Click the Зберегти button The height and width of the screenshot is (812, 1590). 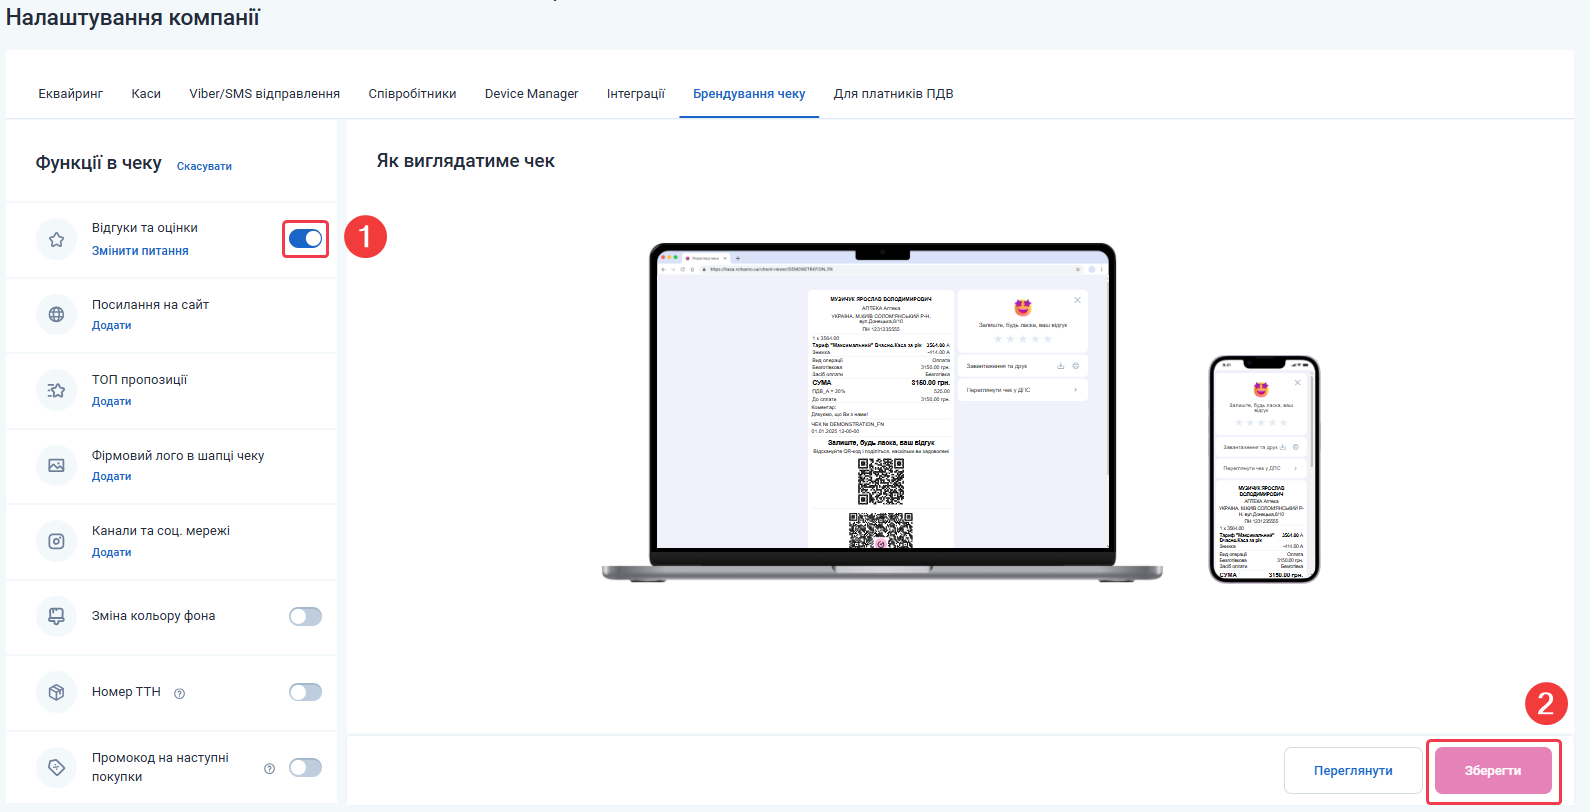point(1493,771)
